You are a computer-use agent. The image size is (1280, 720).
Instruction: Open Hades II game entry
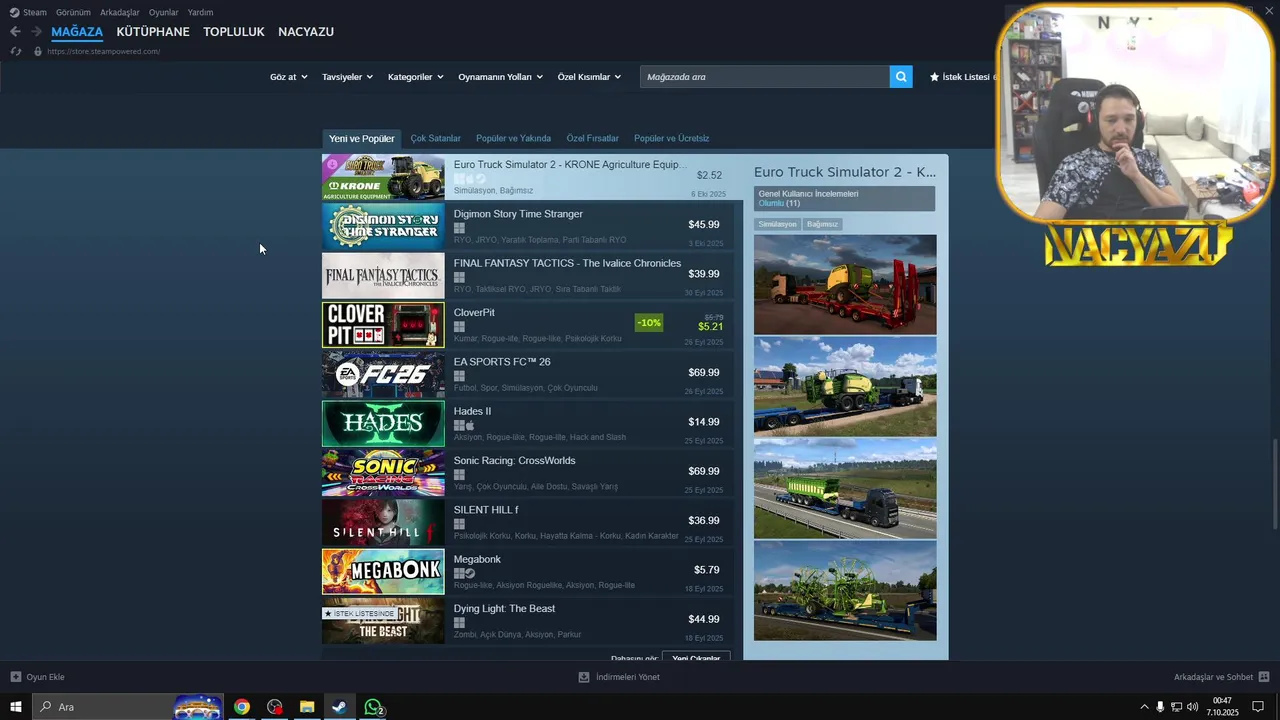(528, 423)
